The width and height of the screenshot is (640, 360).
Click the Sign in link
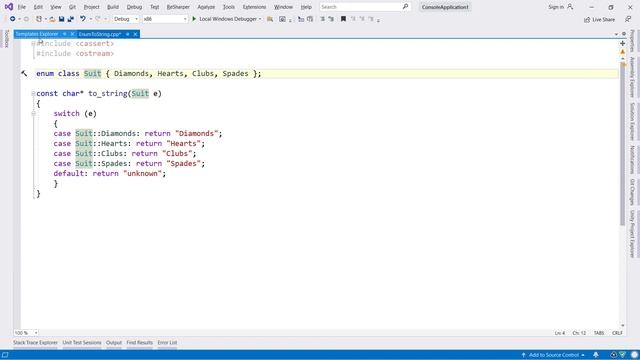[556, 7]
